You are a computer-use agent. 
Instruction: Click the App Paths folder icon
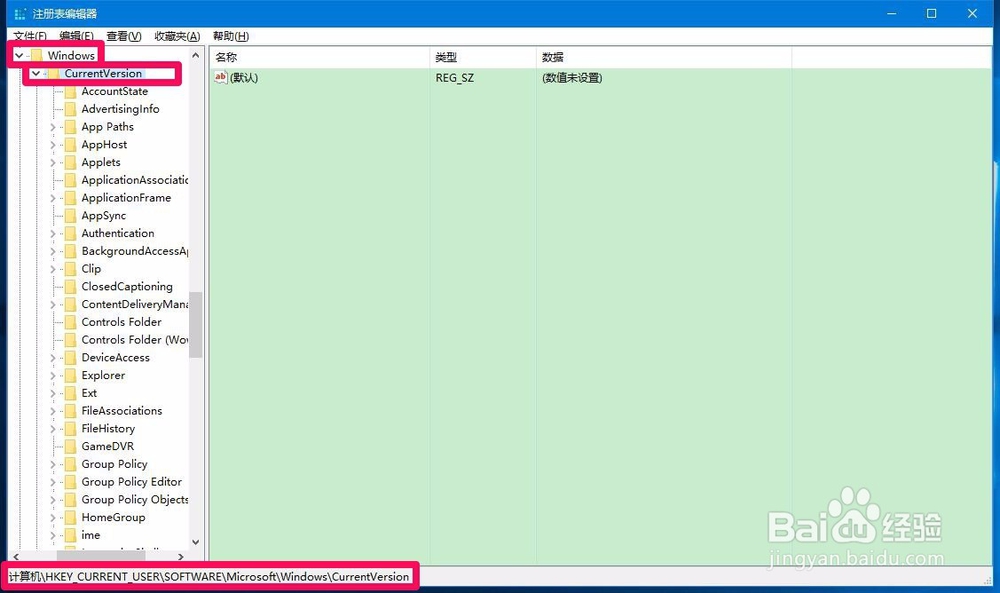click(70, 127)
